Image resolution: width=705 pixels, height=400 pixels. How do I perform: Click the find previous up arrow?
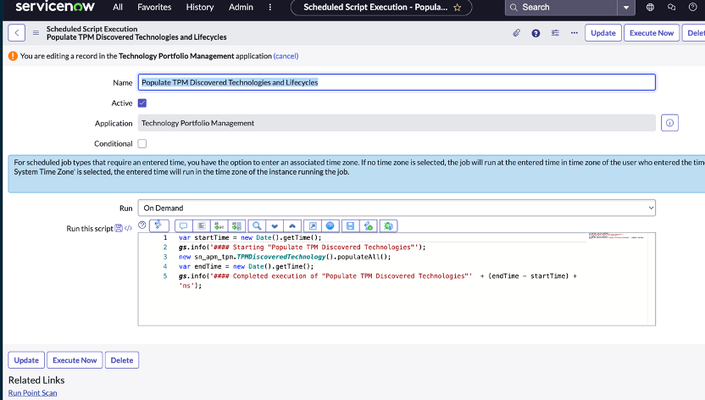[292, 226]
